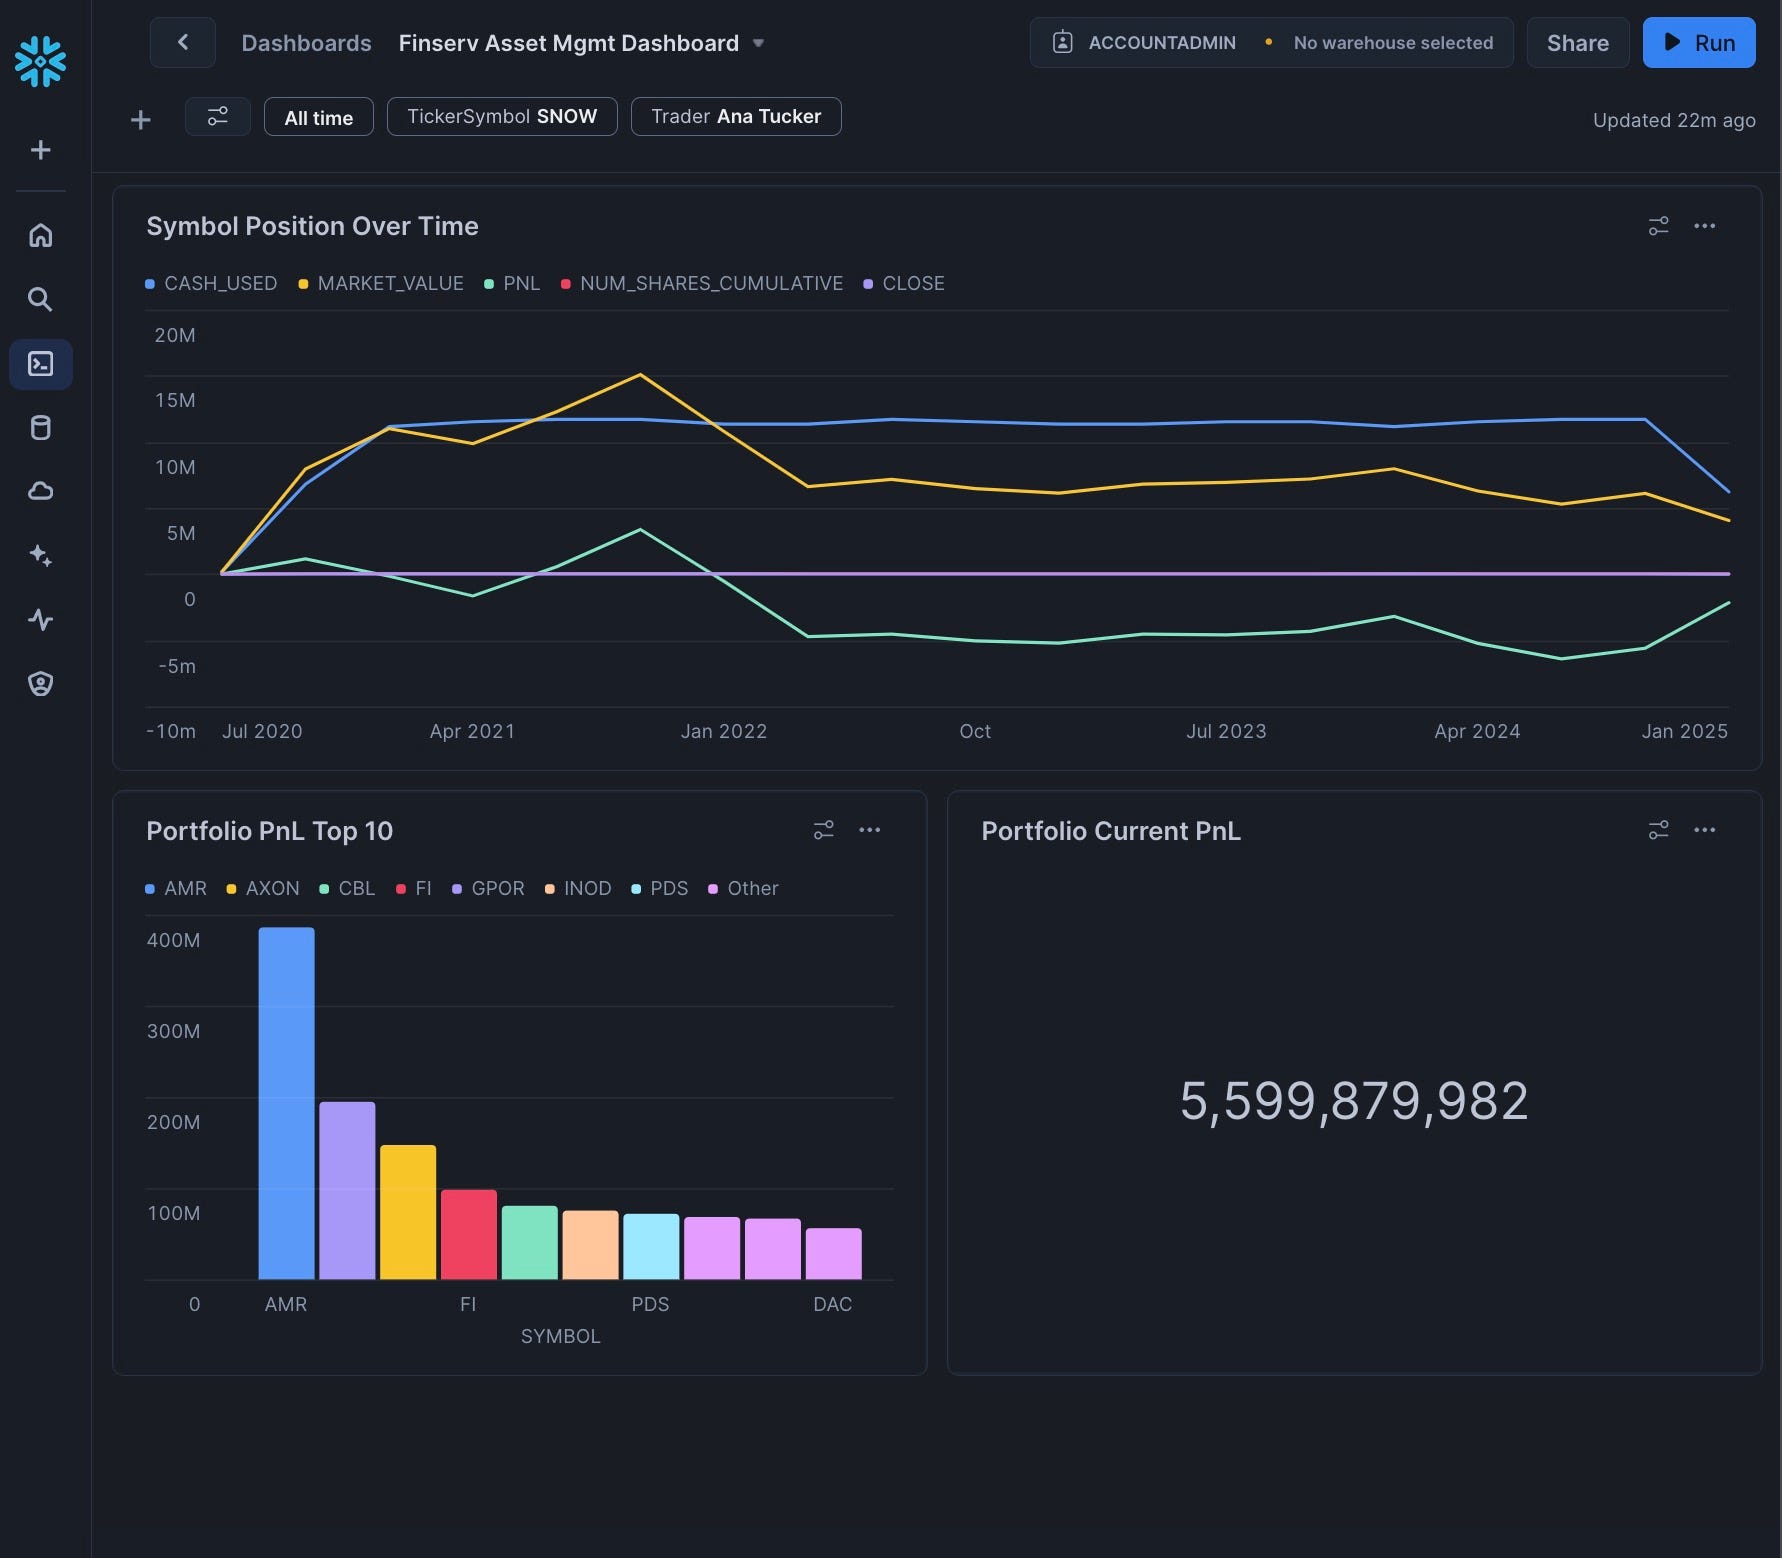Open the cloud icon in sidebar
Image resolution: width=1782 pixels, height=1558 pixels.
pyautogui.click(x=40, y=491)
